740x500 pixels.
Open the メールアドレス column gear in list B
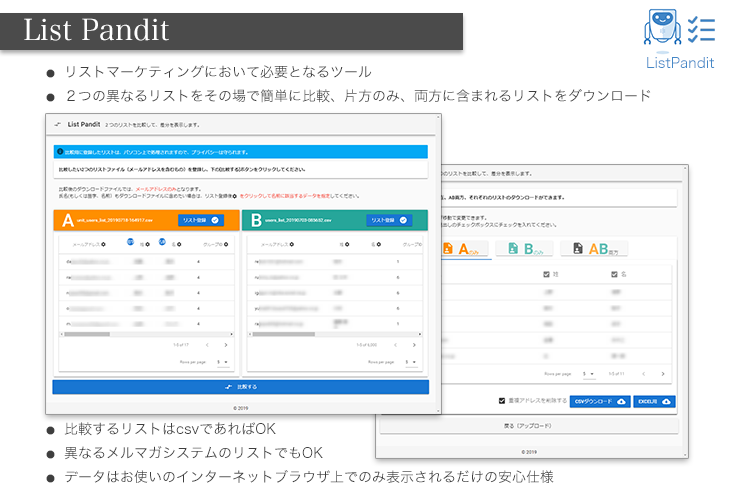(292, 245)
